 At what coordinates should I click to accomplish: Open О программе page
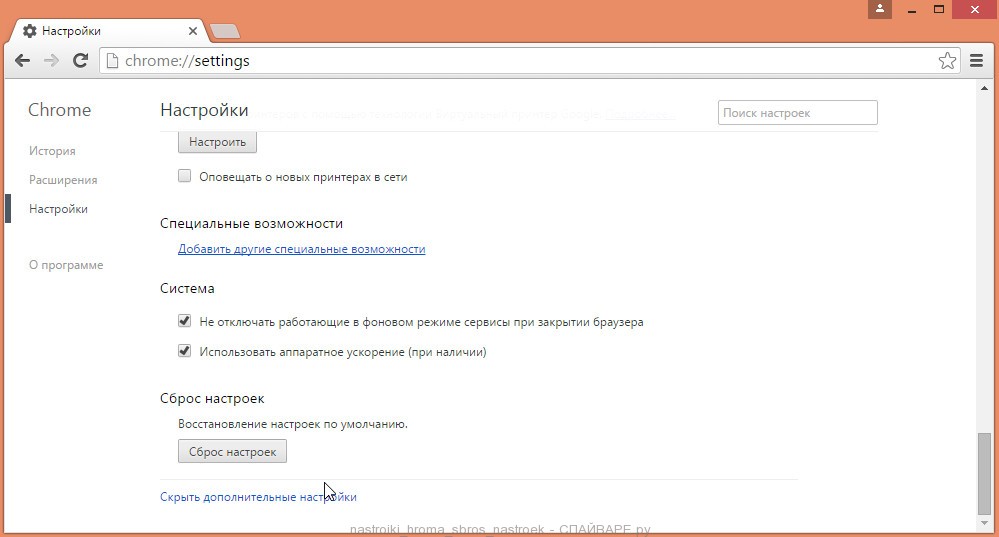[66, 265]
